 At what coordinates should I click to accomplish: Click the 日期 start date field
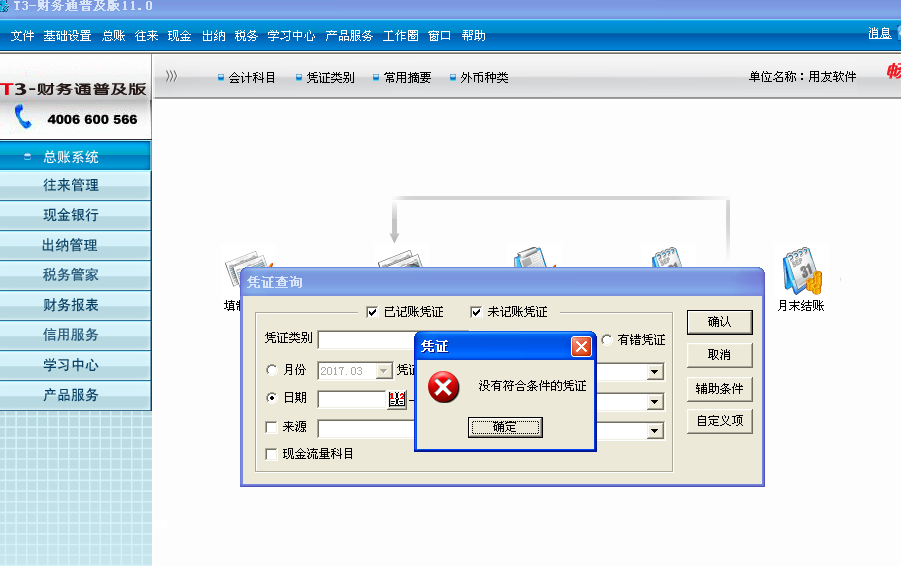(x=353, y=399)
